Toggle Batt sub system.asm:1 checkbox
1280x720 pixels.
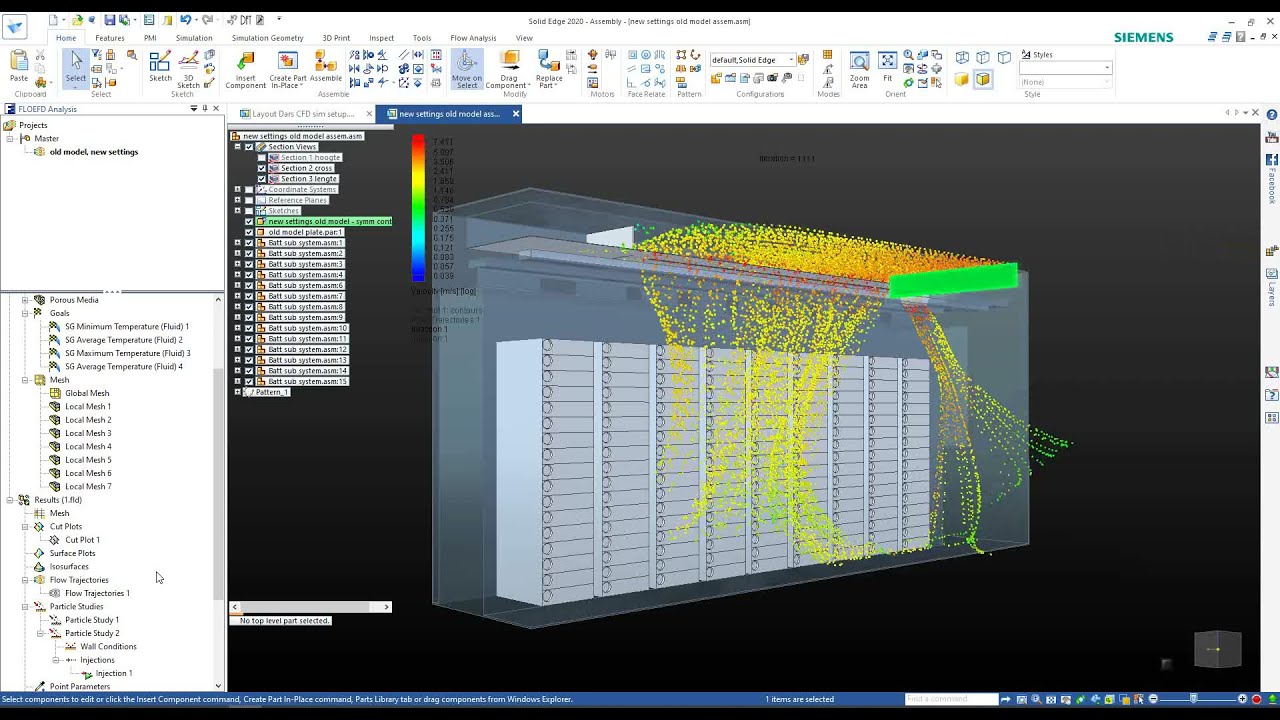pyautogui.click(x=249, y=243)
